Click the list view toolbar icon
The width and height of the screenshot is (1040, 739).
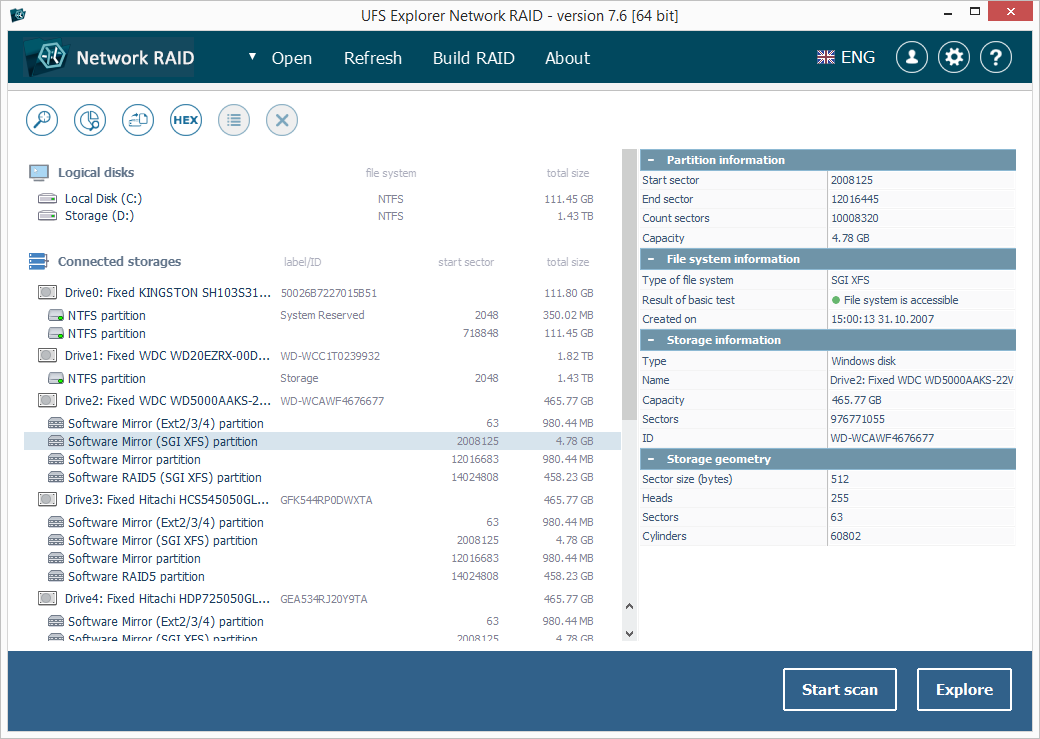(234, 120)
